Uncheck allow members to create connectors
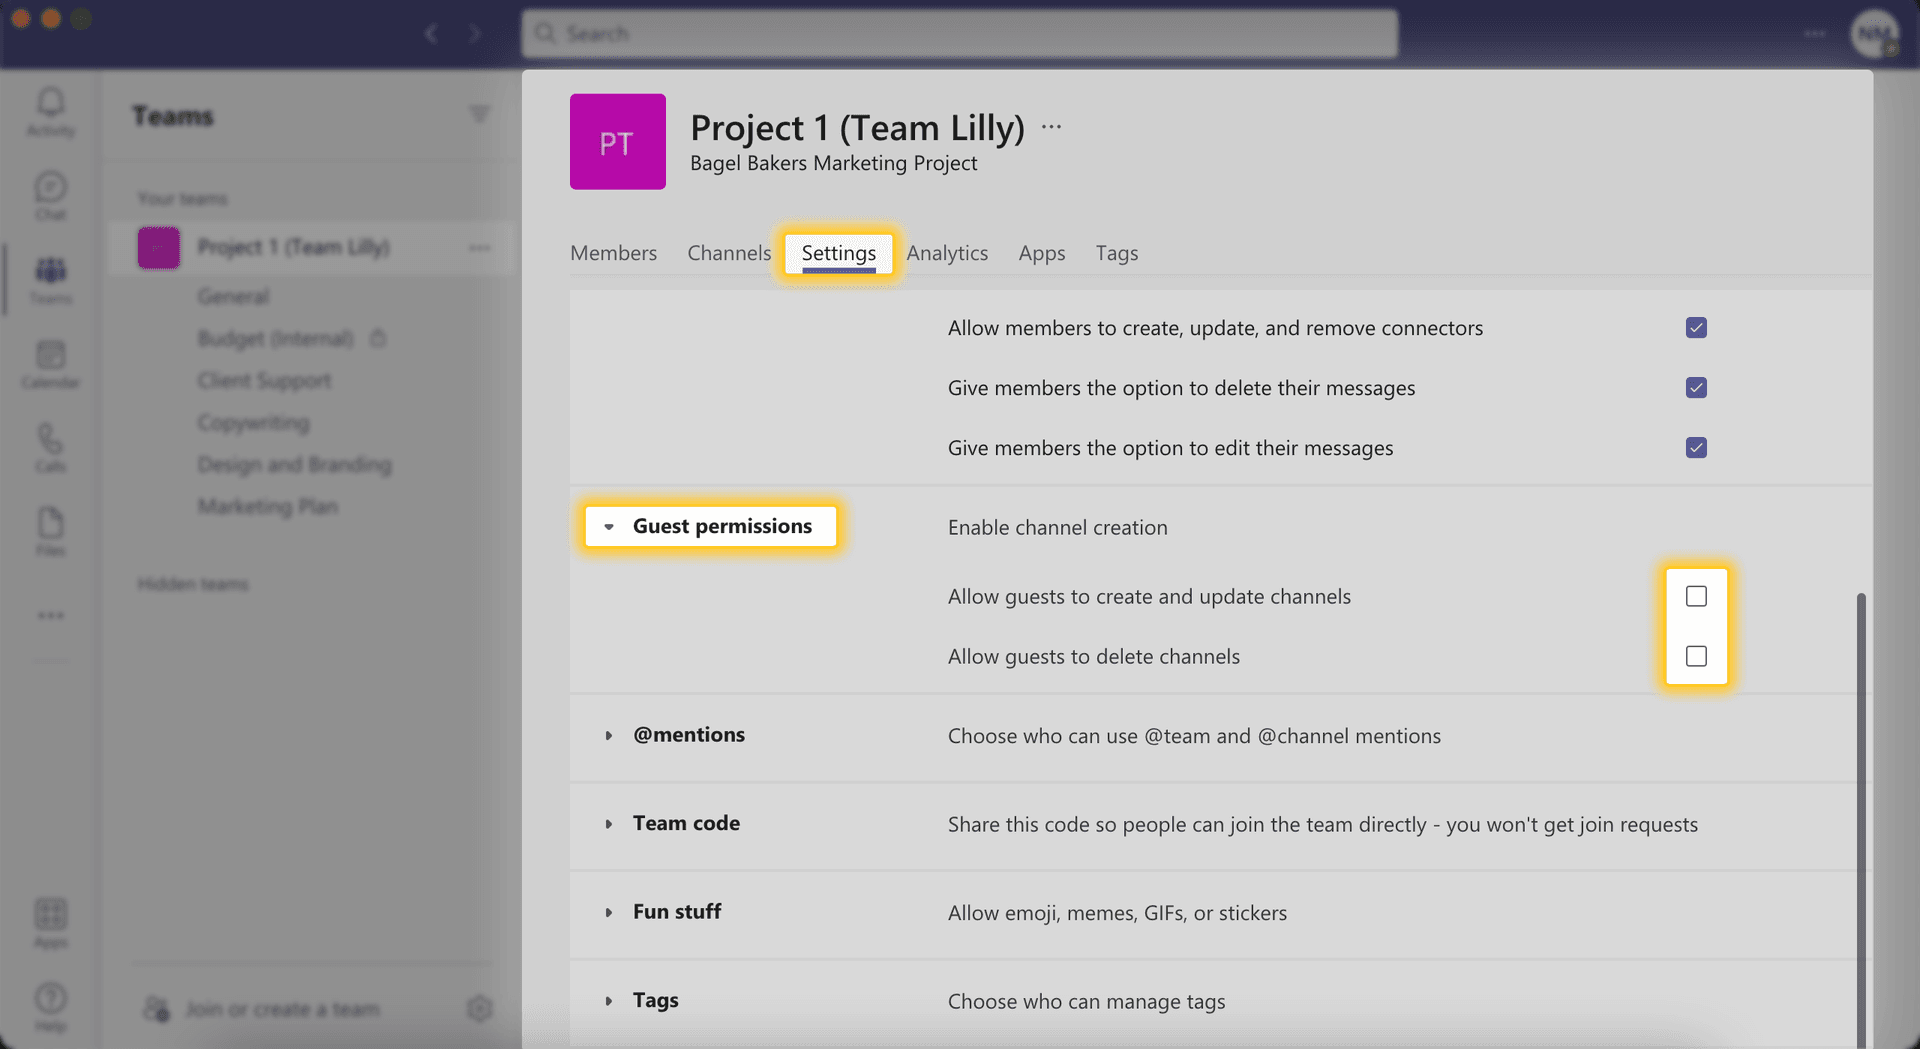The height and width of the screenshot is (1049, 1920). pyautogui.click(x=1695, y=327)
